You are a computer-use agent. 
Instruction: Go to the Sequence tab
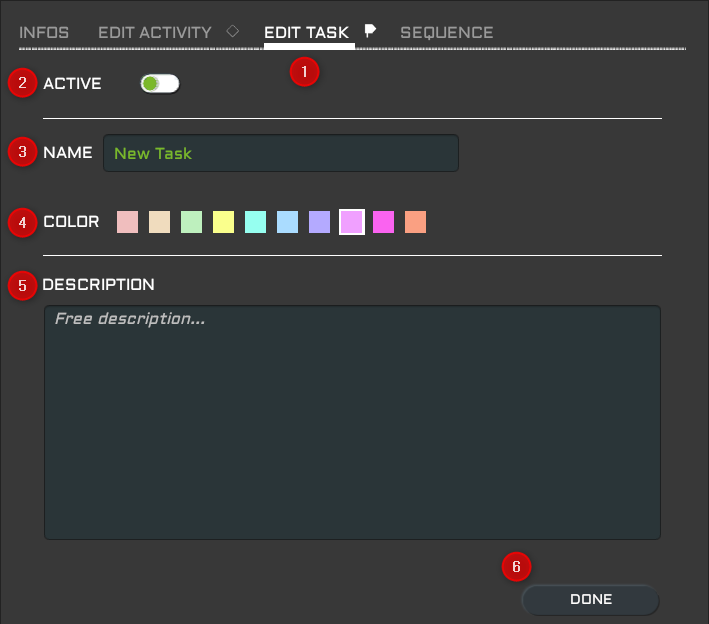[x=446, y=33]
